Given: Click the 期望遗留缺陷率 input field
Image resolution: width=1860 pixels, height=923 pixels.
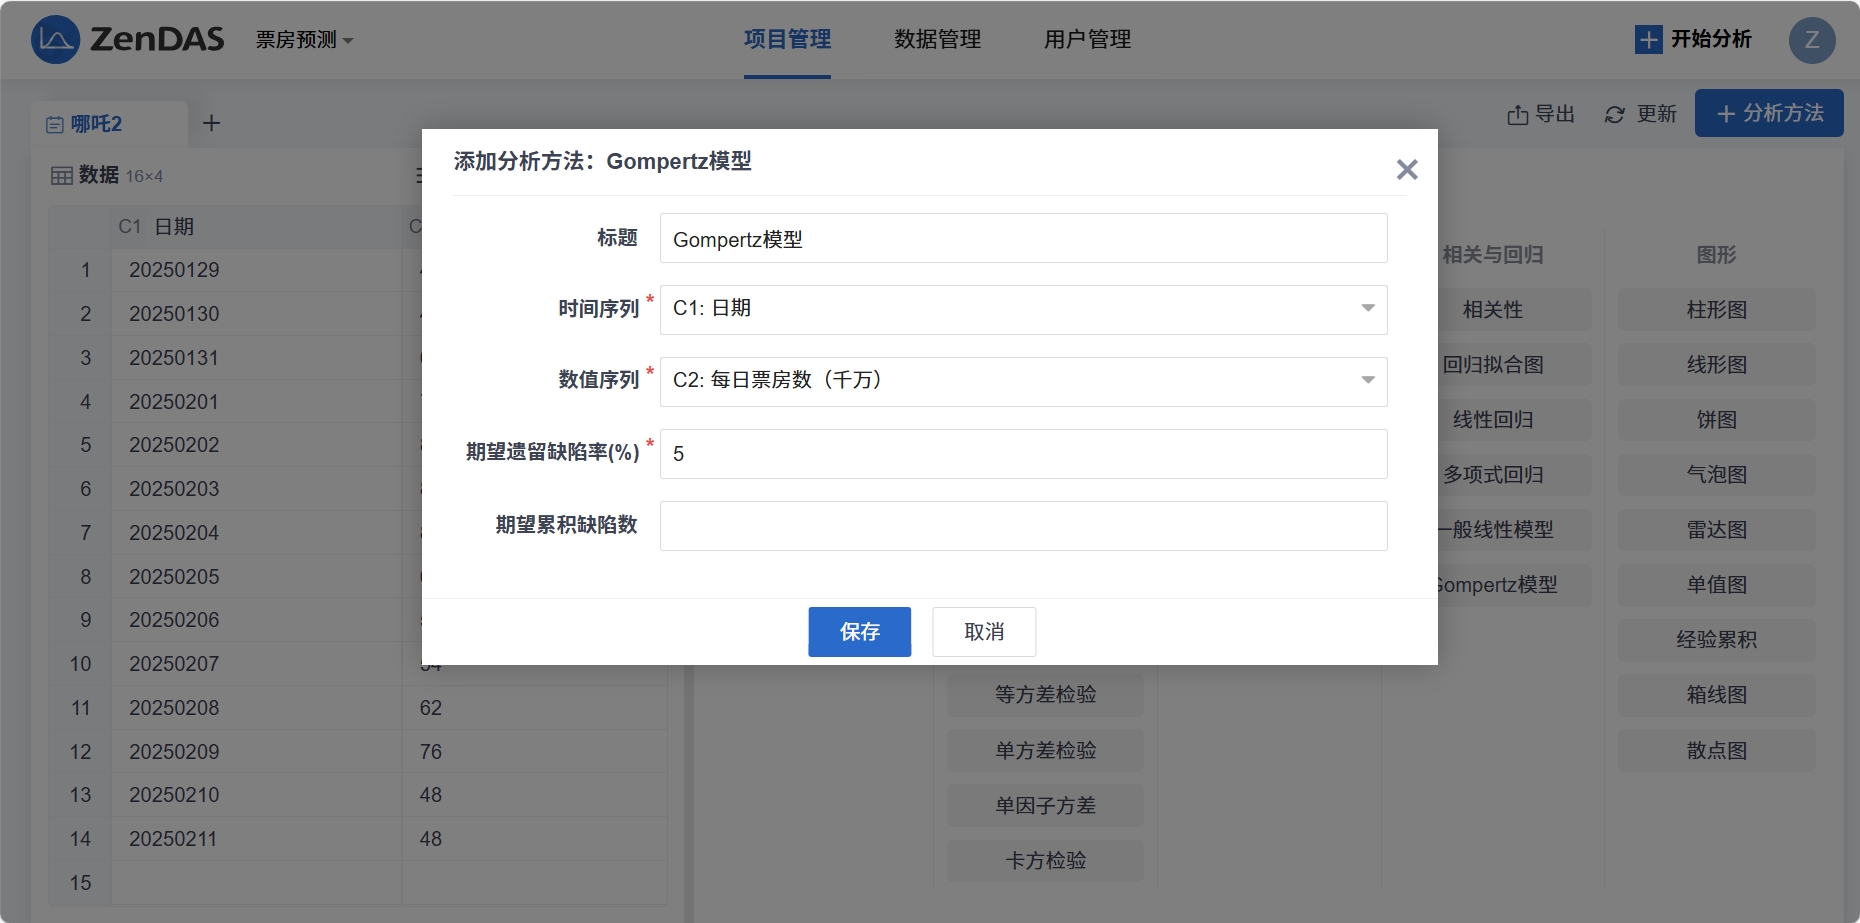Looking at the screenshot, I should pos(1023,454).
